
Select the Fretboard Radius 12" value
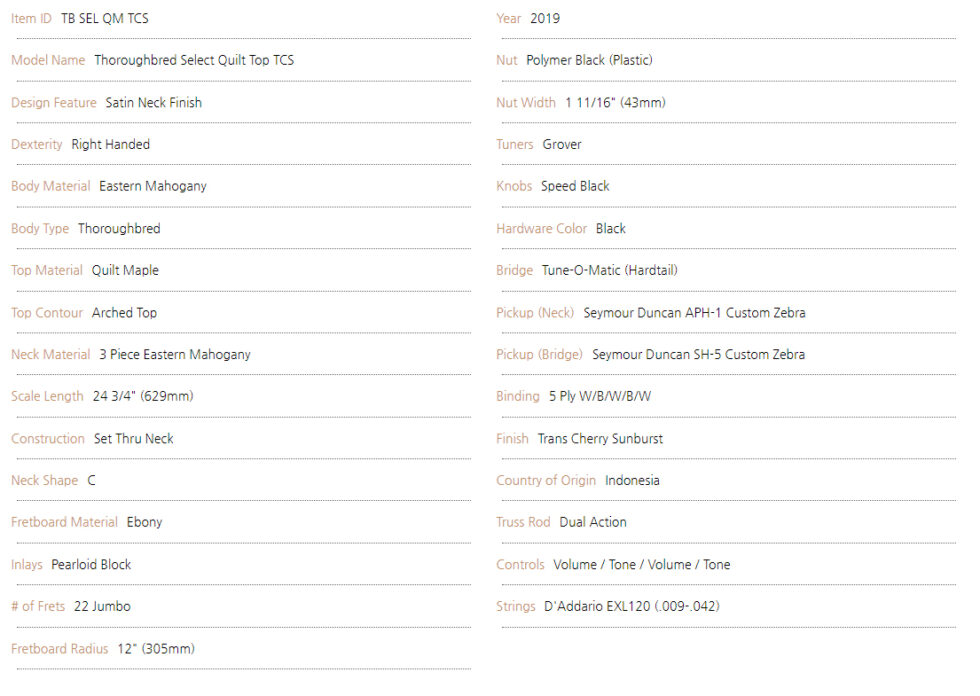tap(156, 649)
